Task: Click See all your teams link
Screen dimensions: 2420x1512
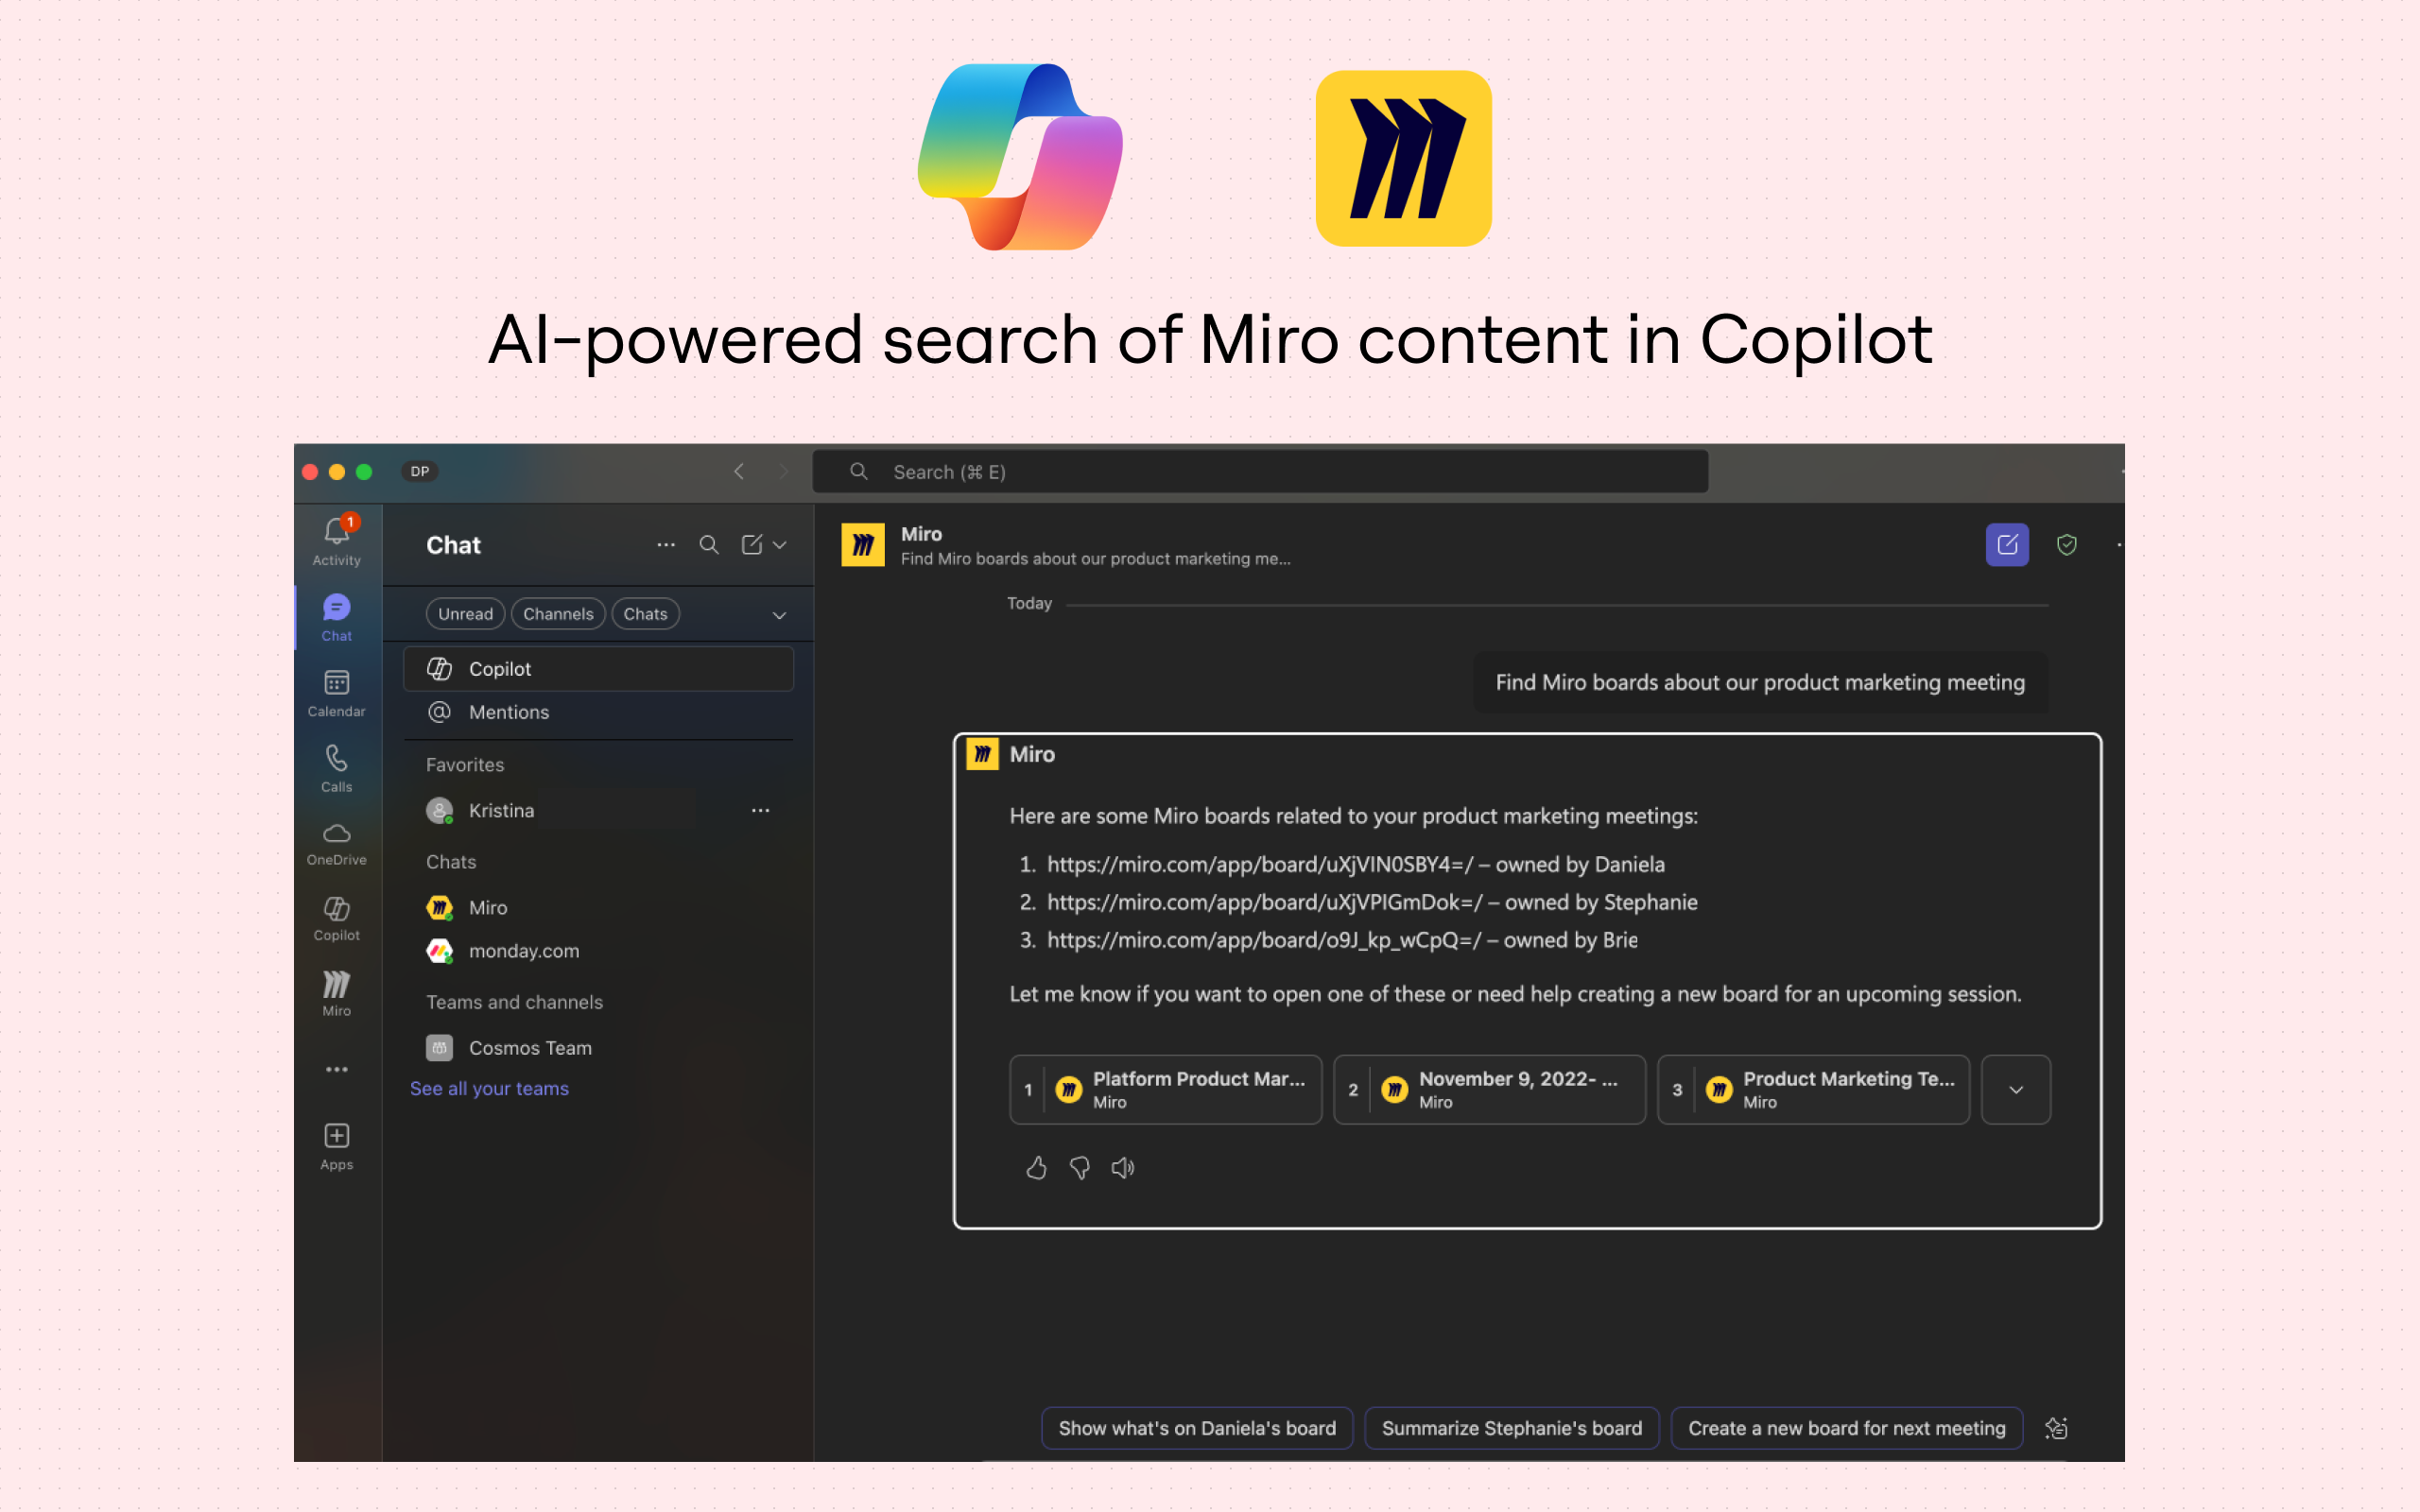Action: (x=489, y=1088)
